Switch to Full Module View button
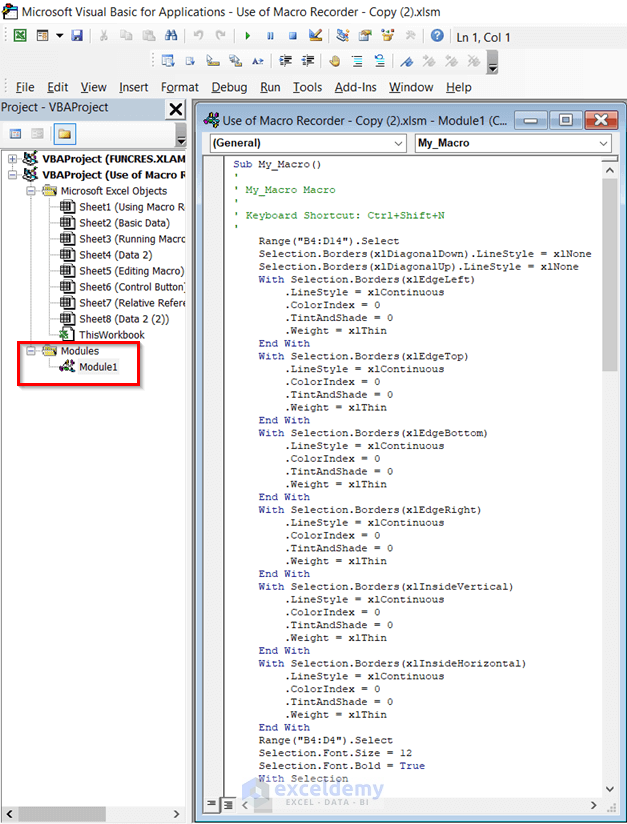This screenshot has height=824, width=627. (x=227, y=805)
